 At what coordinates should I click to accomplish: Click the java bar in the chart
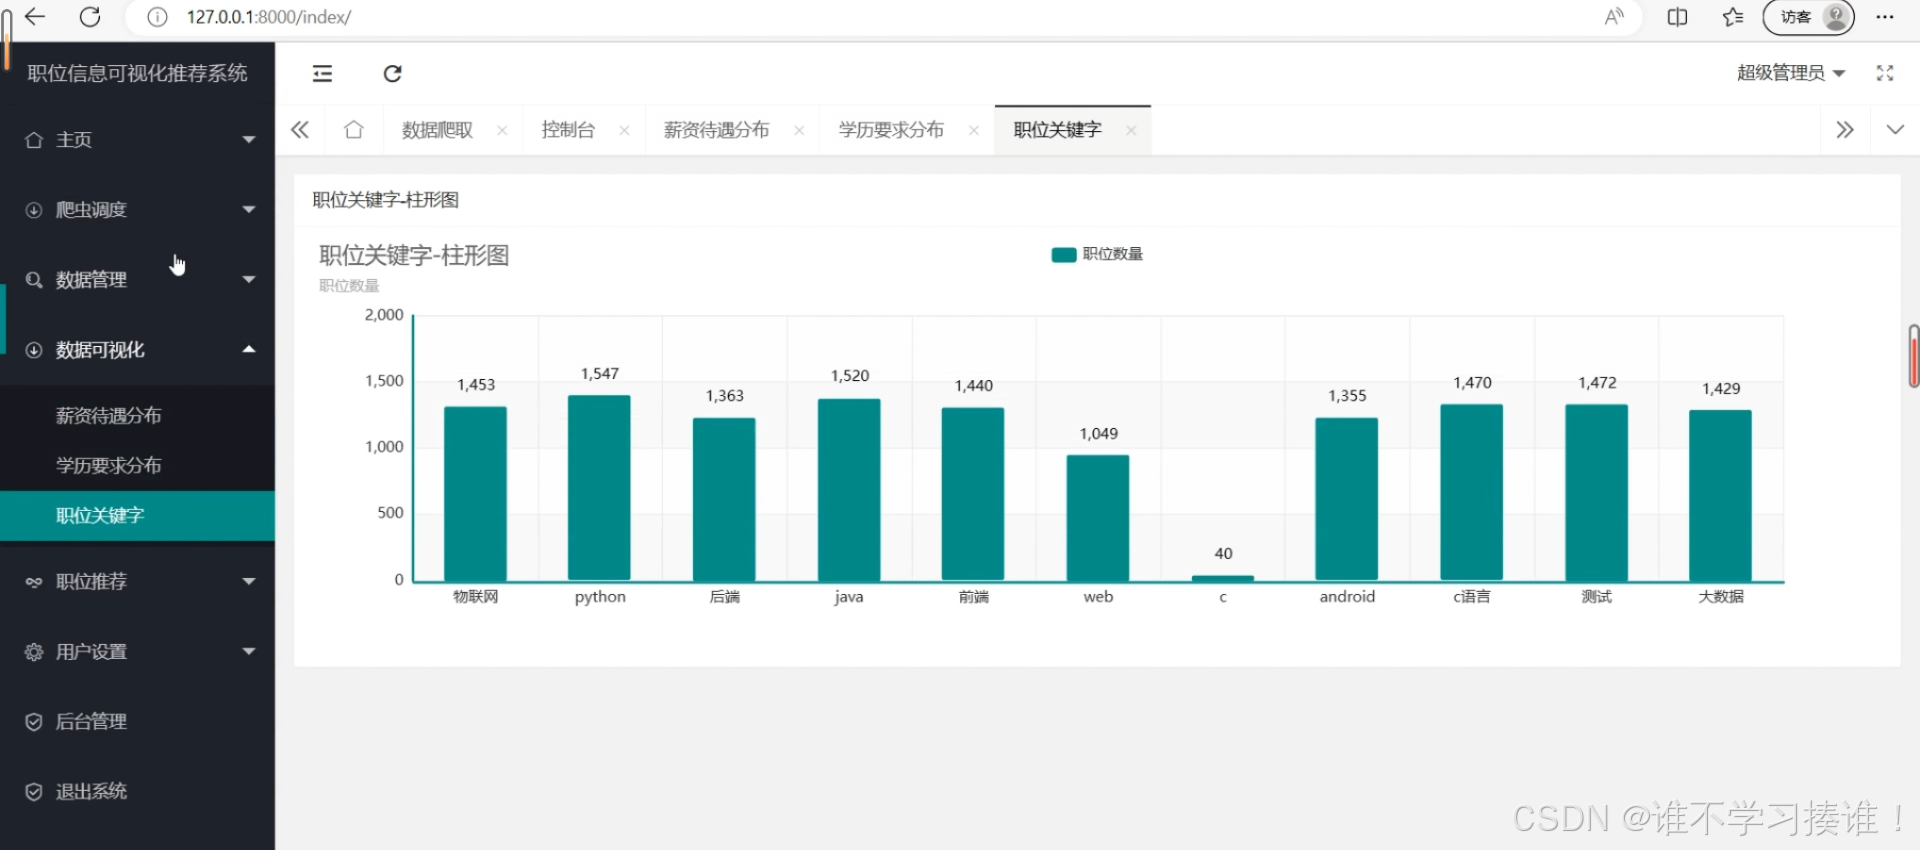(849, 490)
